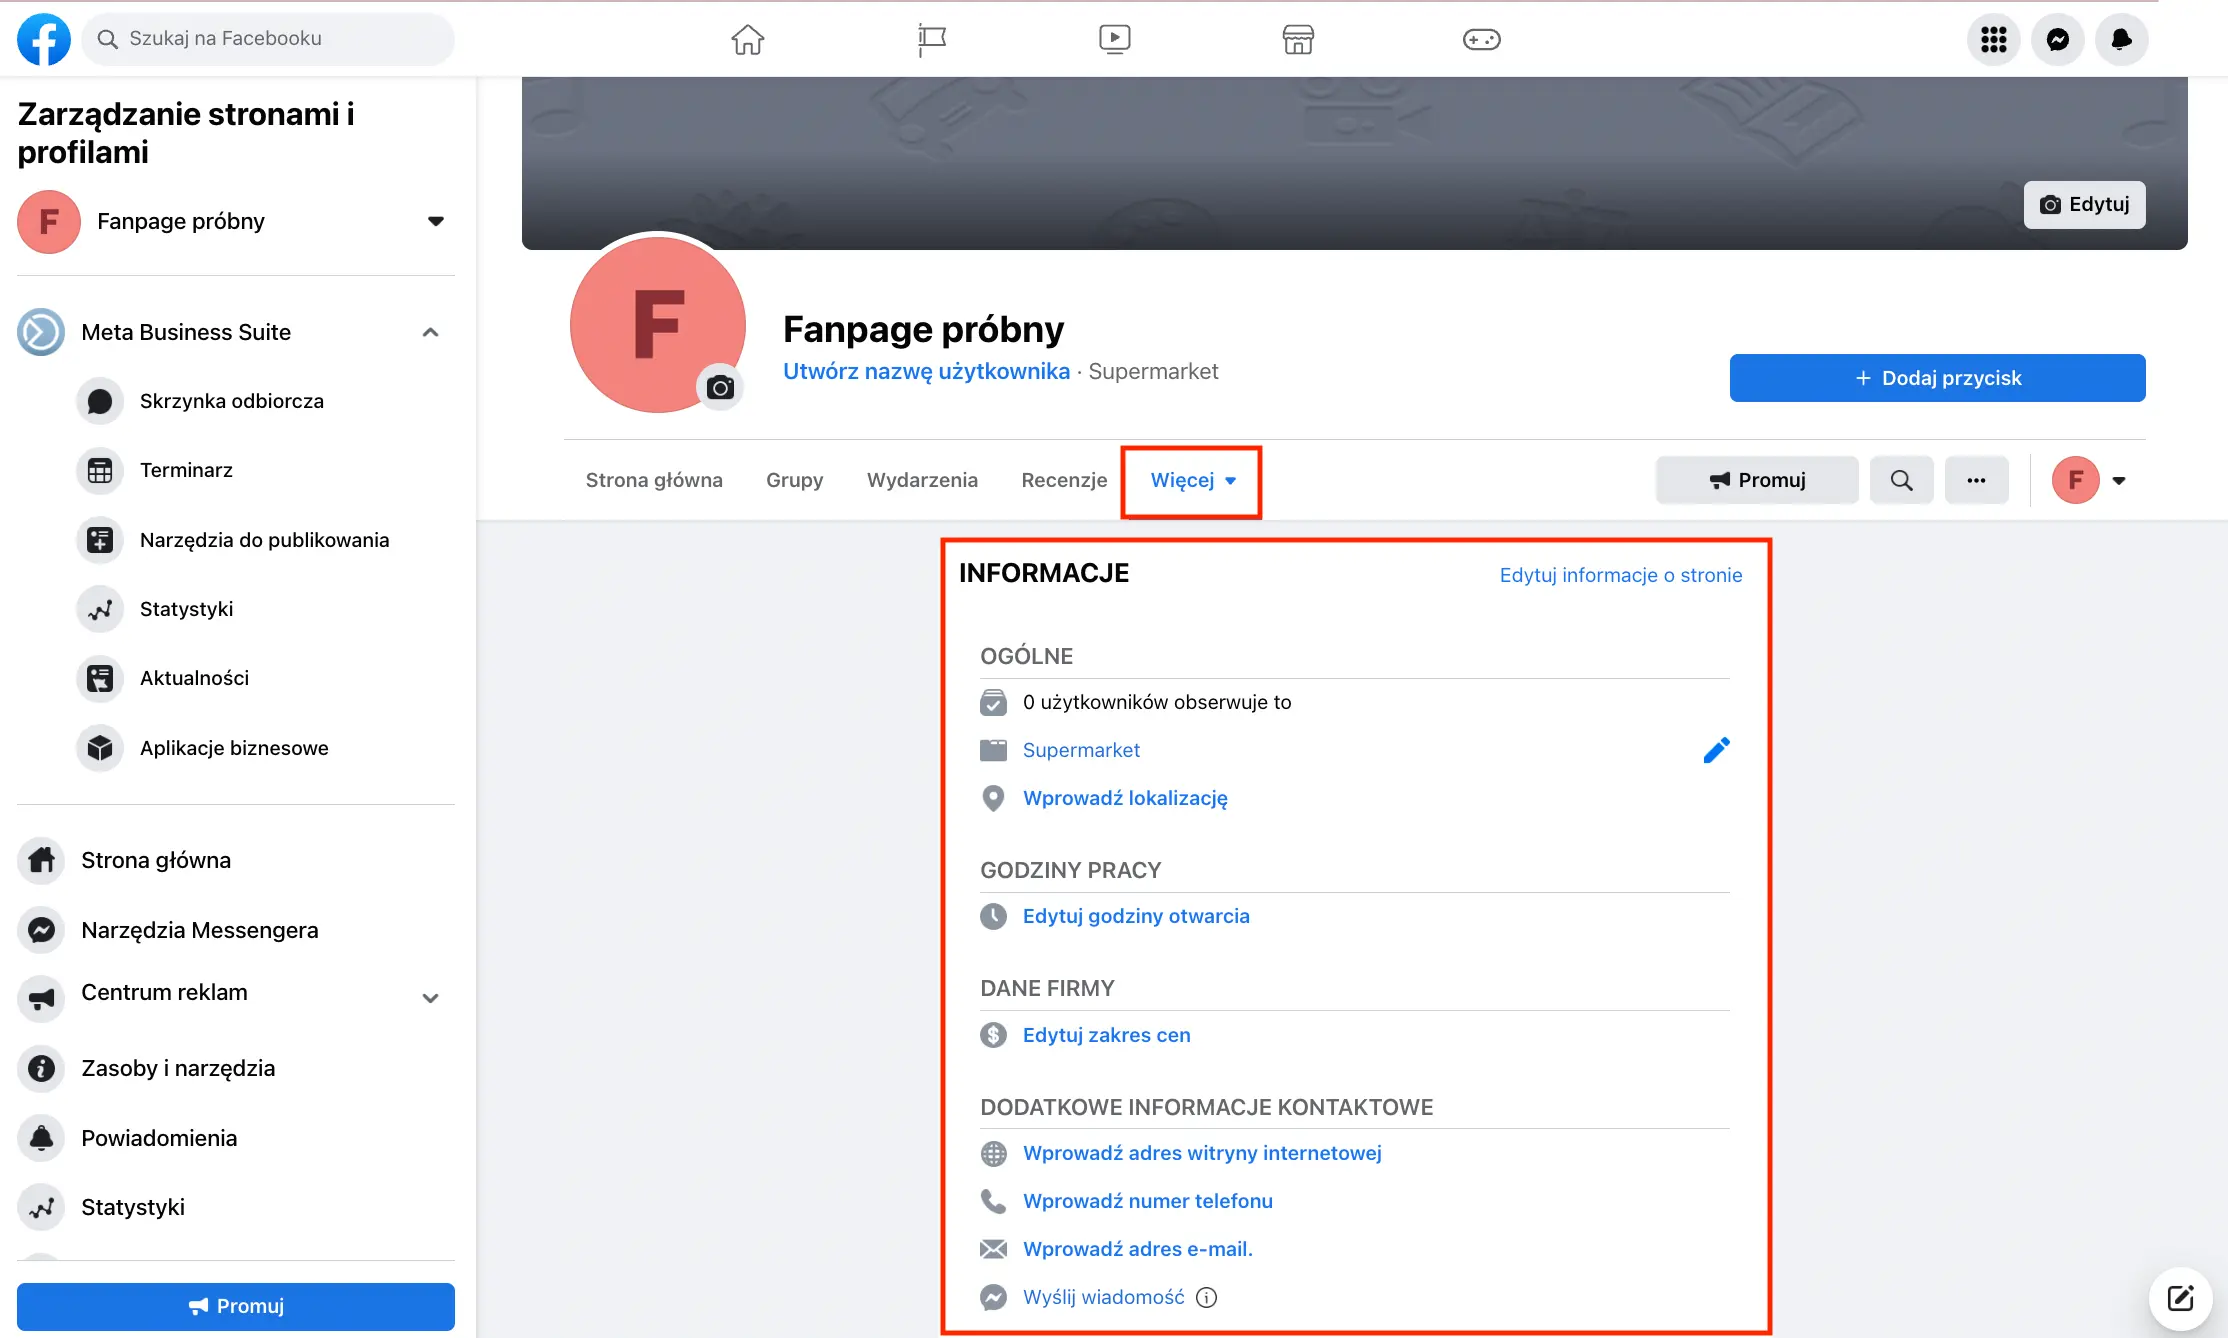Viewport: 2228px width, 1338px height.
Task: Click the search magnifier next to Promuj
Action: pos(1901,480)
